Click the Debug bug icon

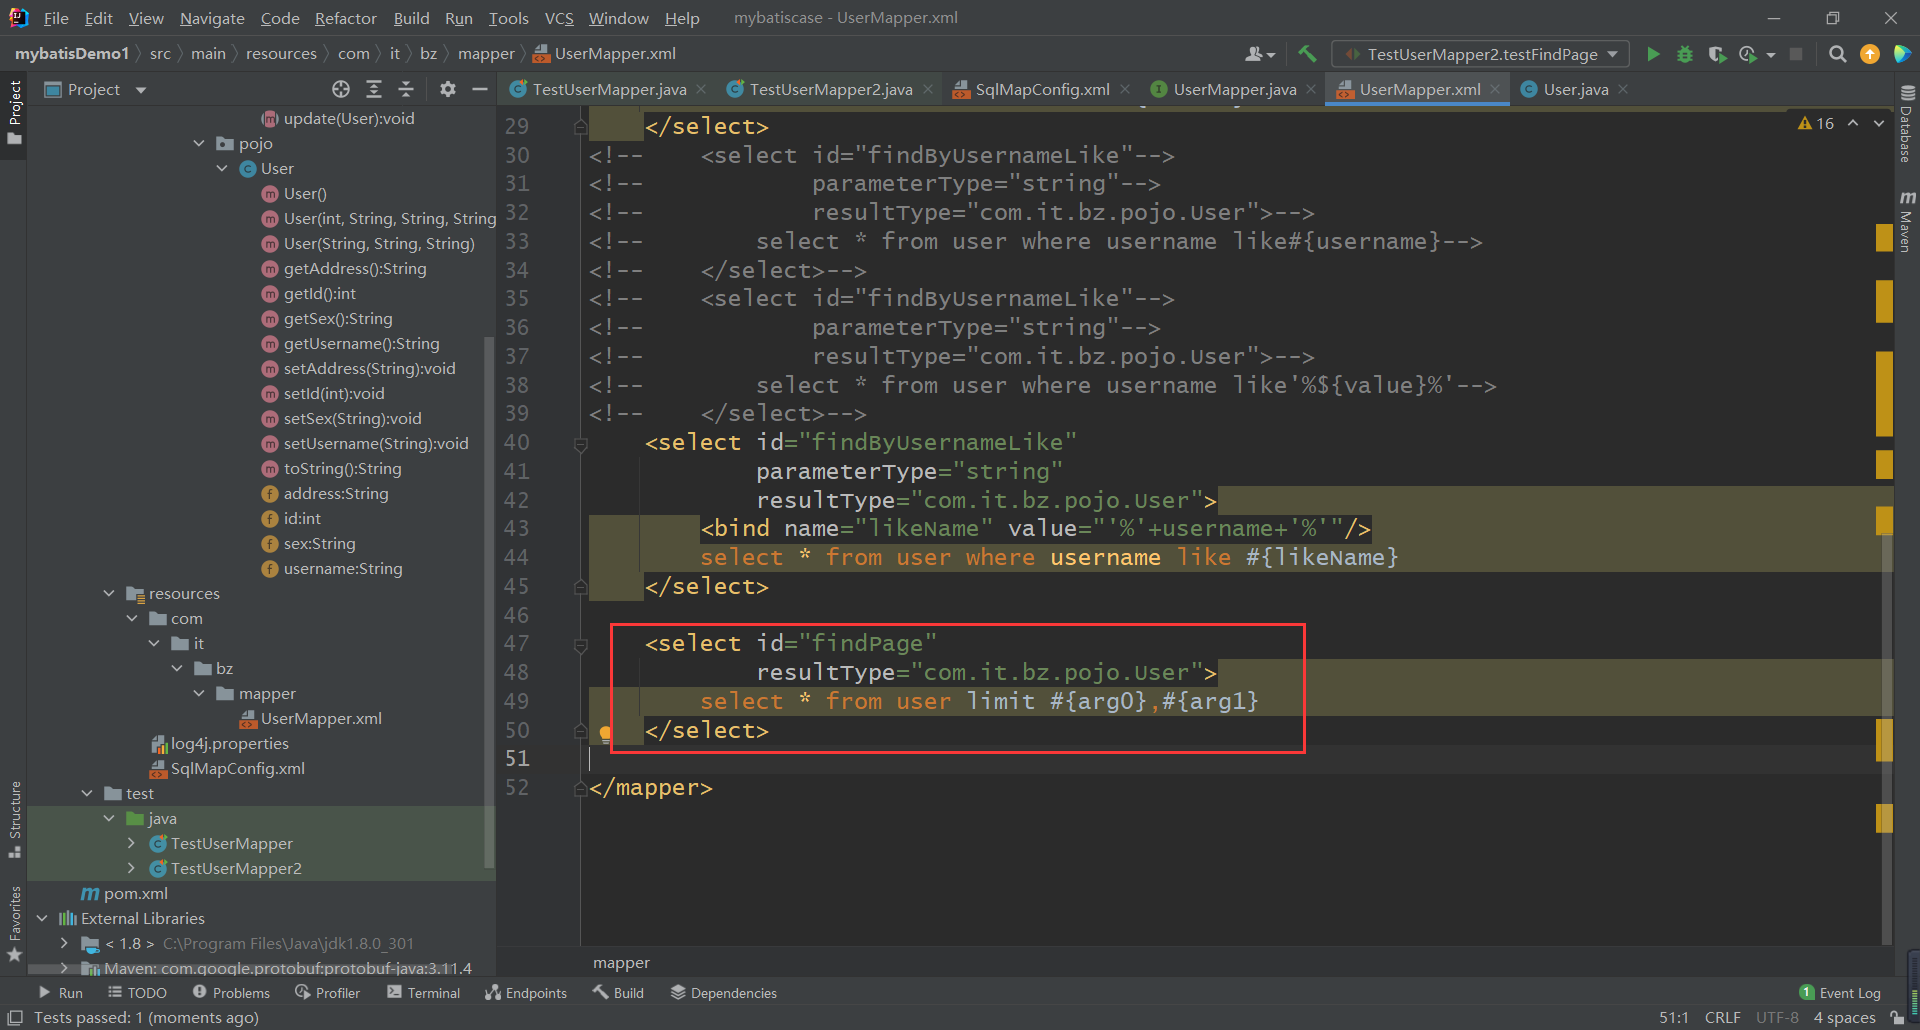coord(1685,54)
